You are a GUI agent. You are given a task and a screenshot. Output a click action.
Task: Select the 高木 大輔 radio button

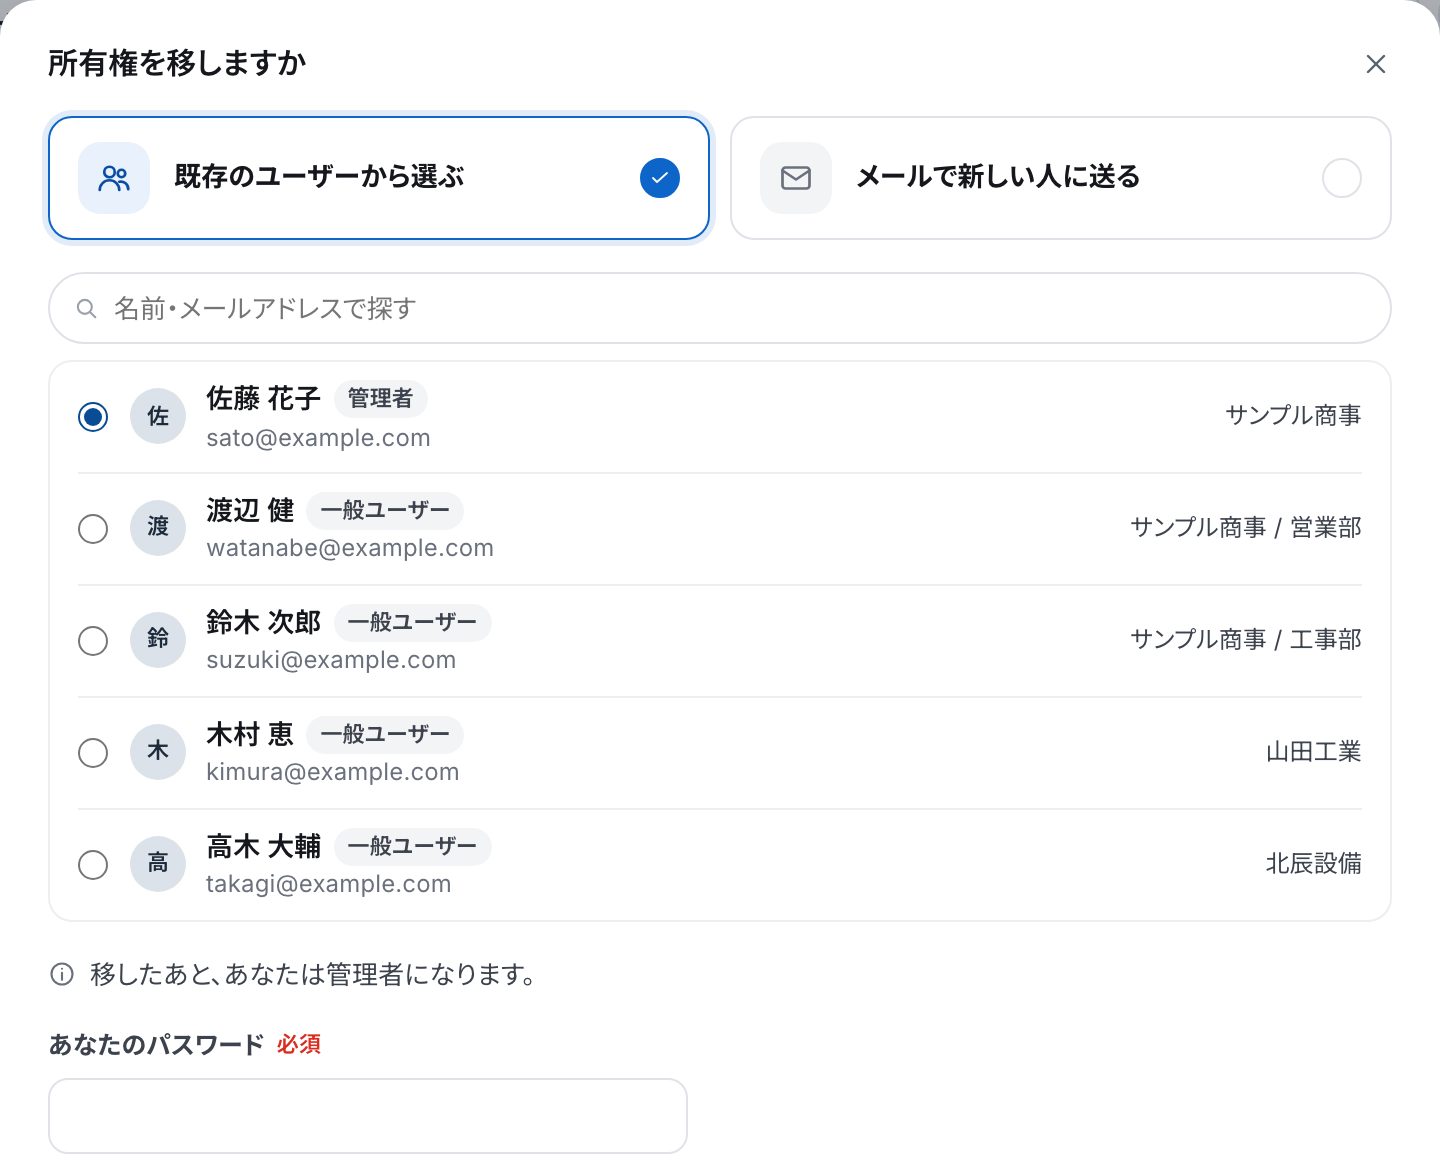tap(93, 864)
